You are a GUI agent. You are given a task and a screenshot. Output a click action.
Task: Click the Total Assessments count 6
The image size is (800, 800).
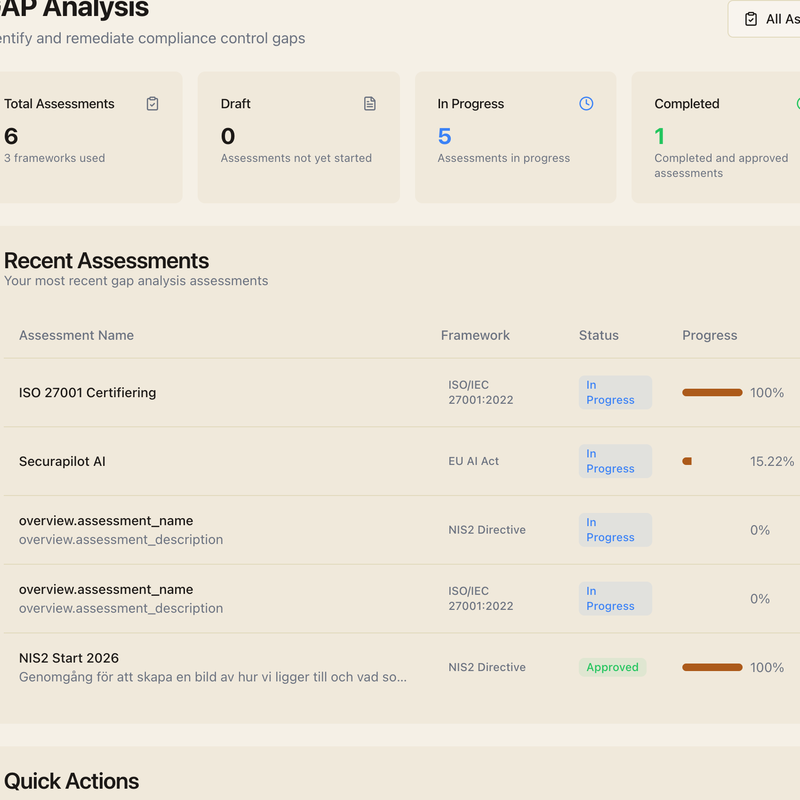(11, 136)
